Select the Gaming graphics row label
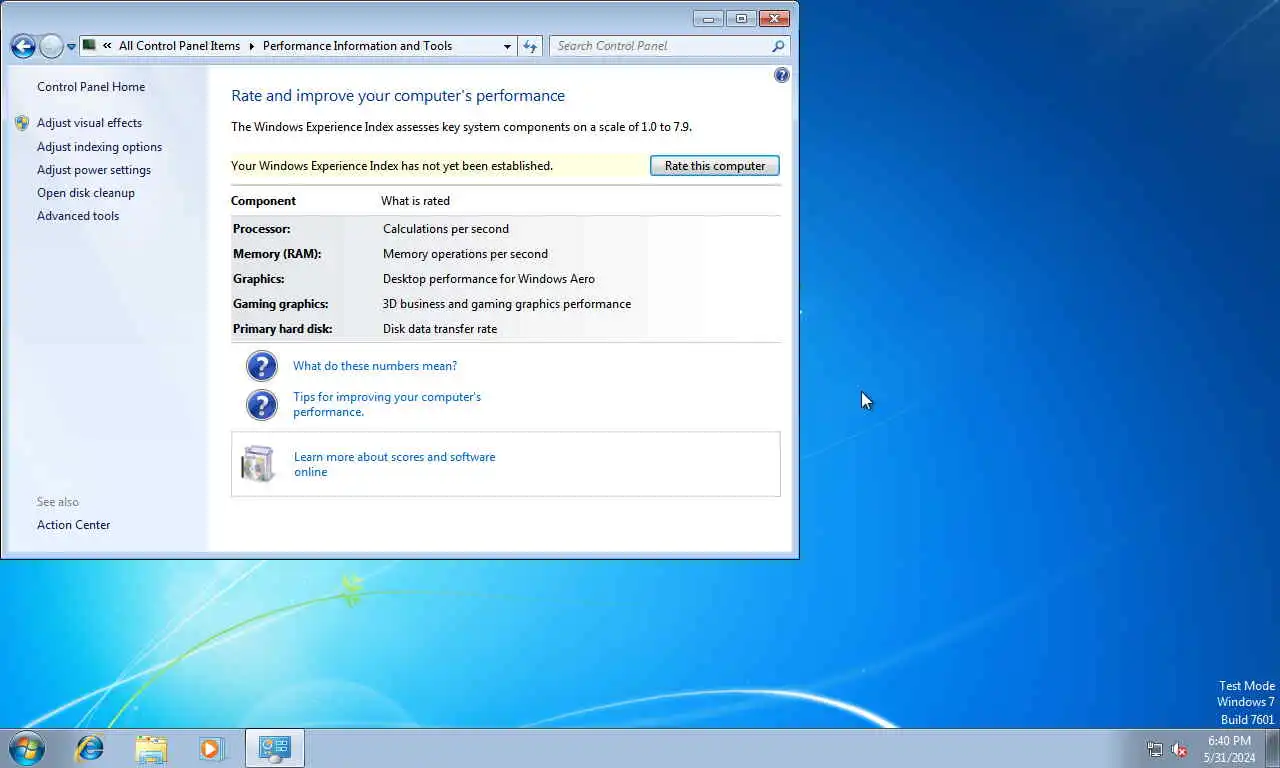Image resolution: width=1280 pixels, height=768 pixels. point(281,304)
